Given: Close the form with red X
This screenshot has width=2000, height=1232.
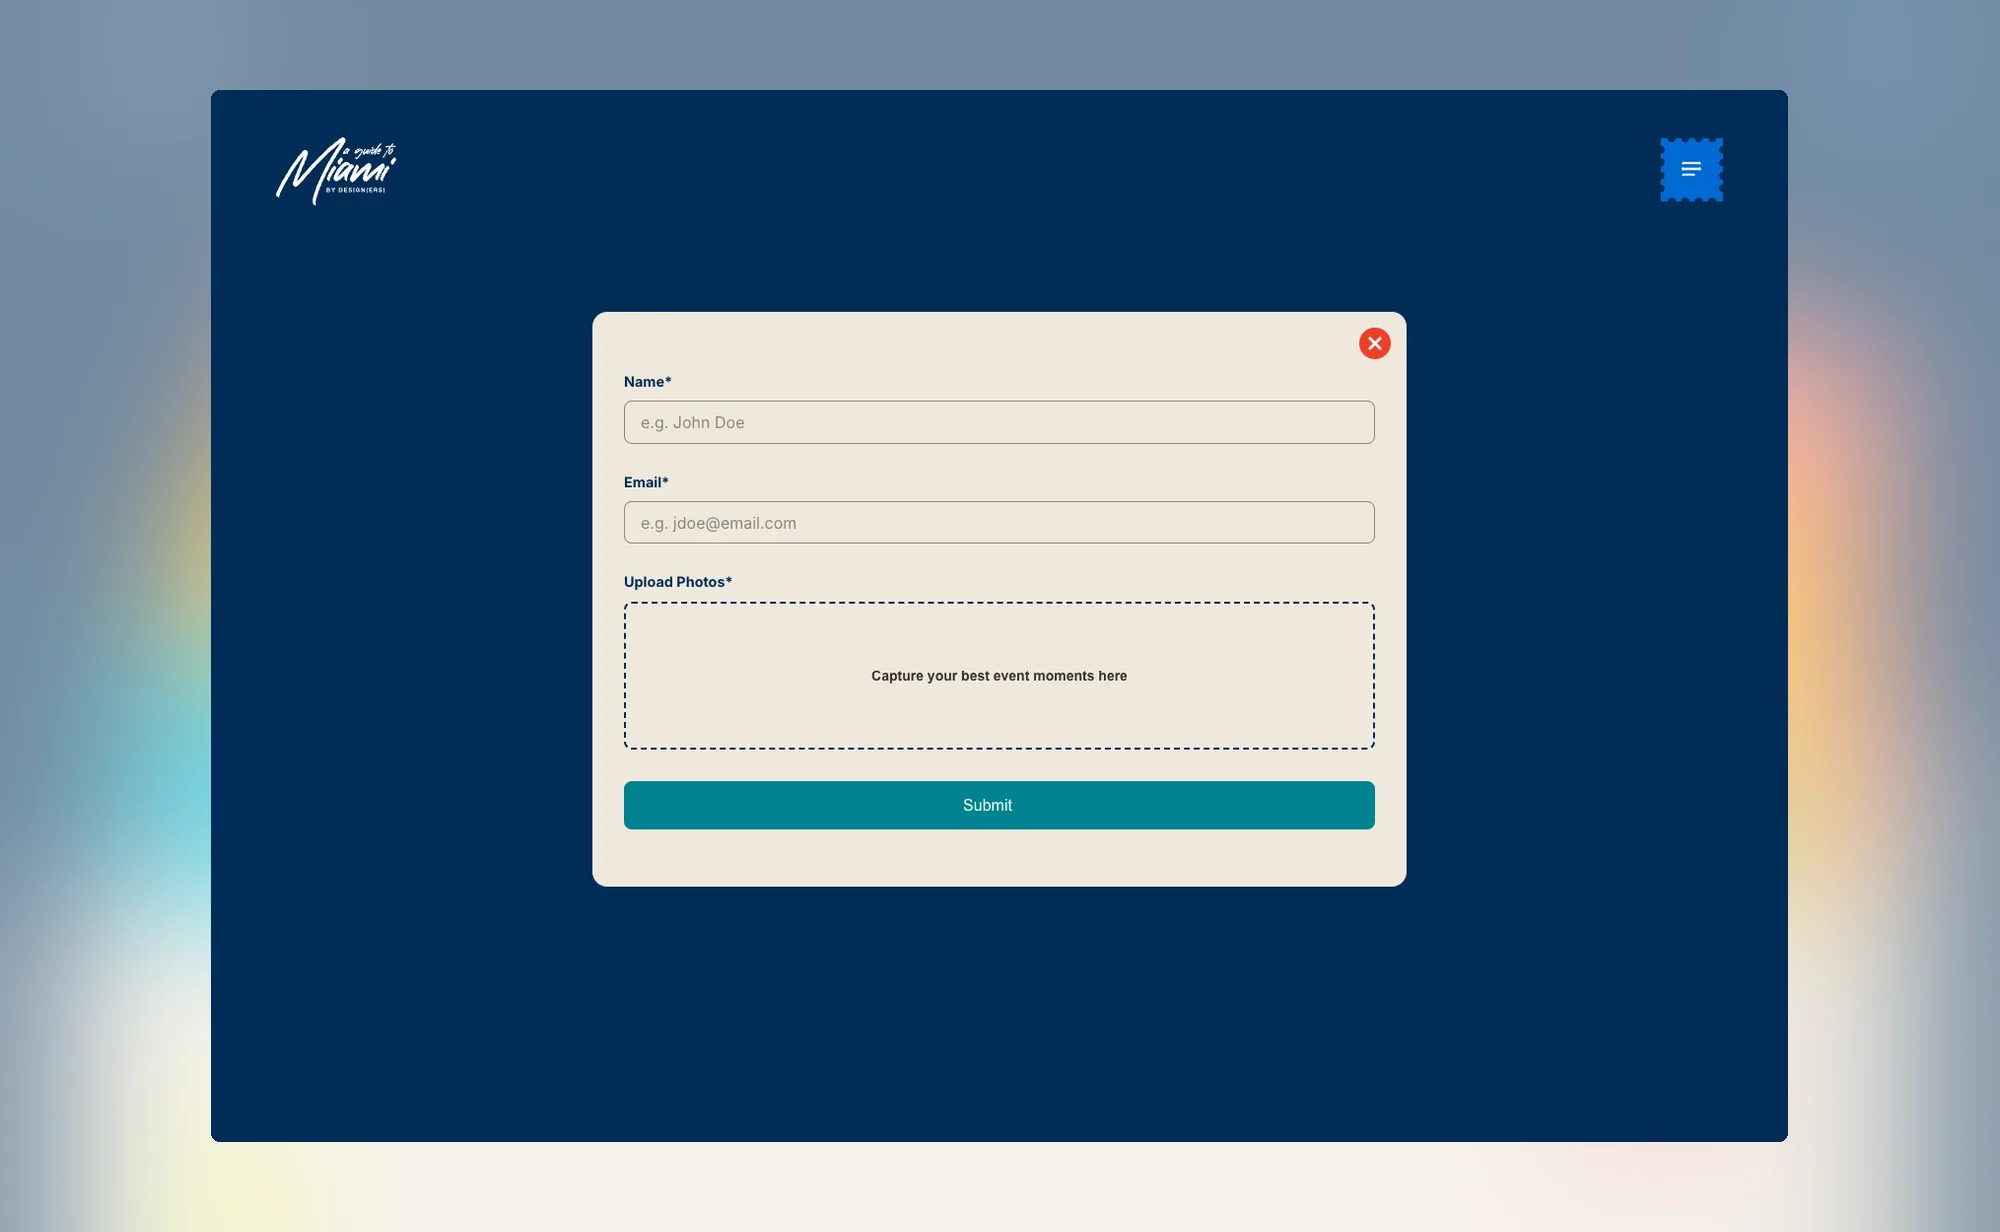Looking at the screenshot, I should pyautogui.click(x=1374, y=343).
